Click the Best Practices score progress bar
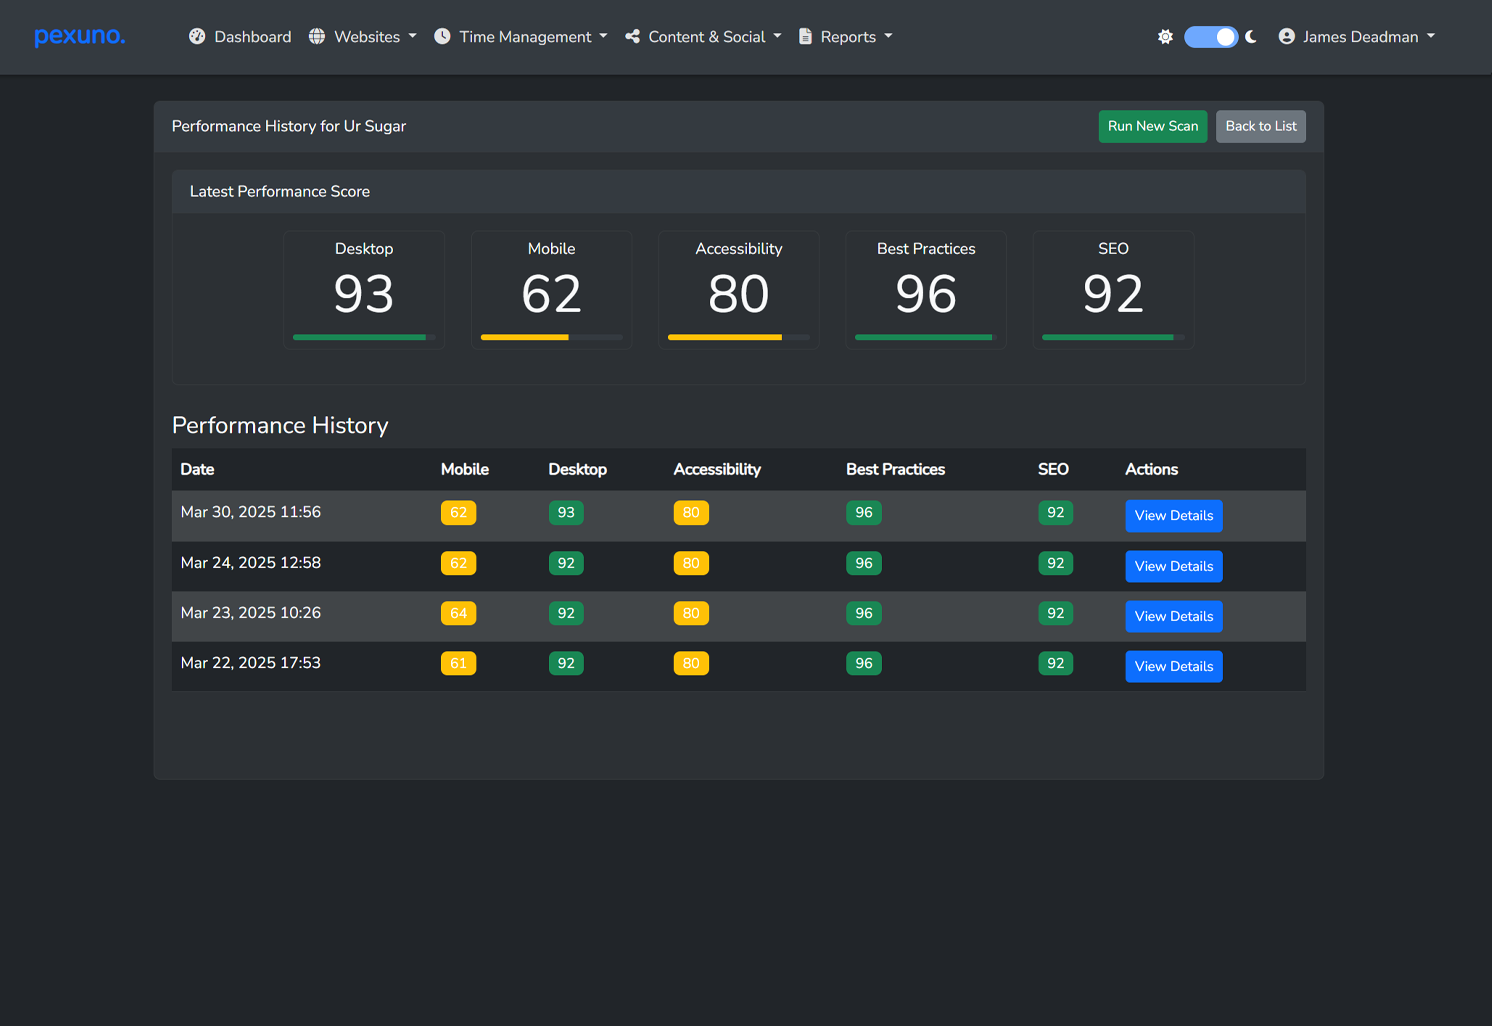Image resolution: width=1492 pixels, height=1026 pixels. click(926, 337)
